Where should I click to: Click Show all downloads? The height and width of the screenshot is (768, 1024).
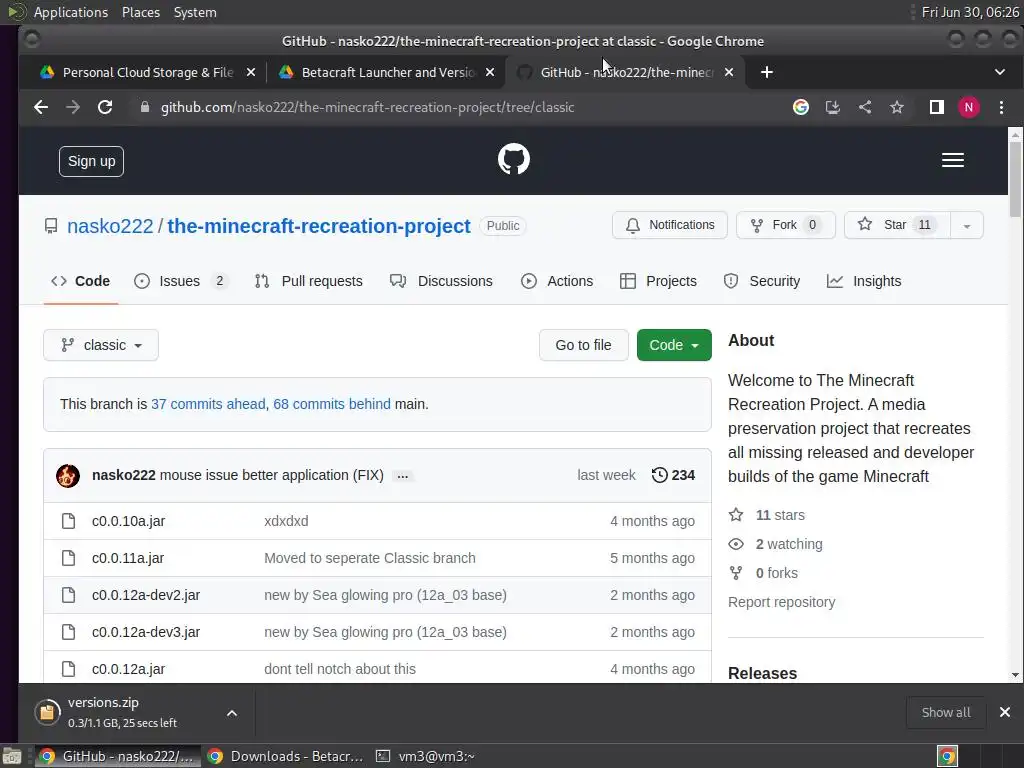946,712
